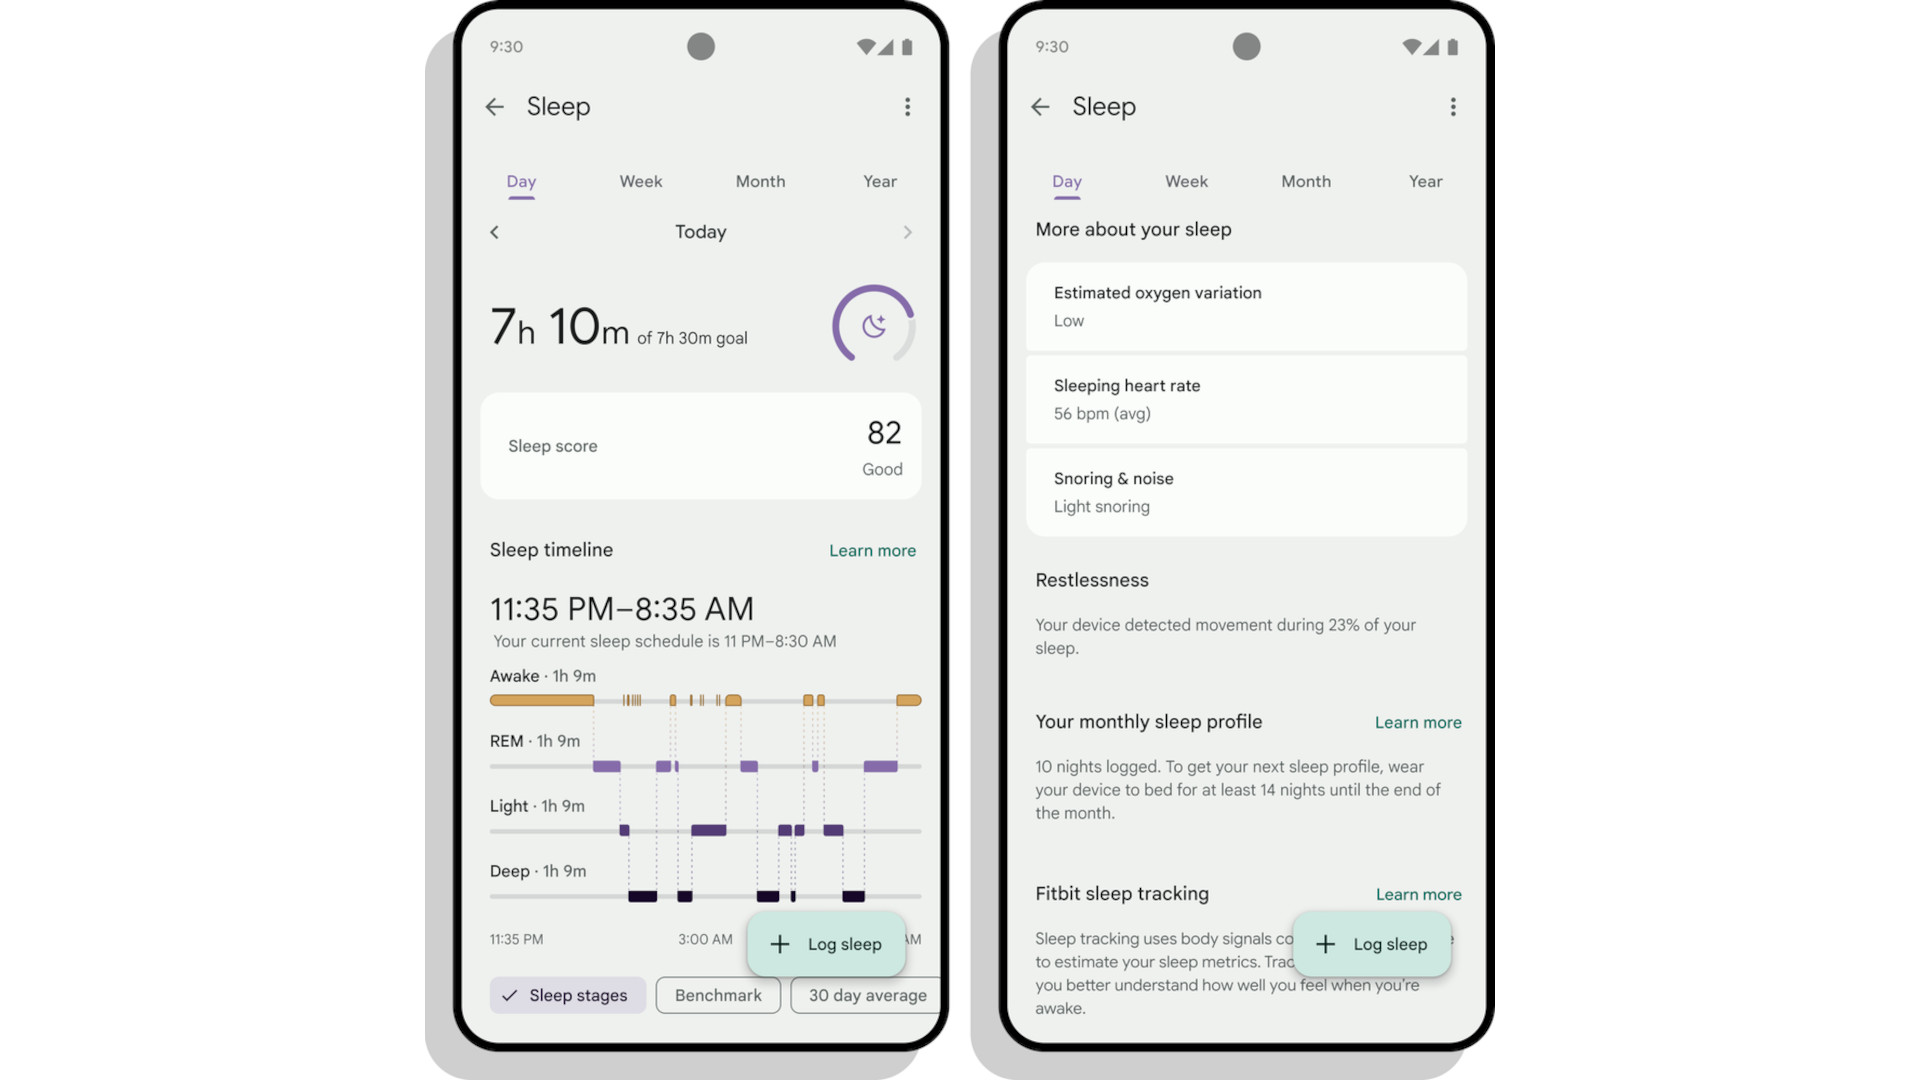Click Learn more for sleep timeline
Image resolution: width=1920 pixels, height=1080 pixels.
(872, 550)
